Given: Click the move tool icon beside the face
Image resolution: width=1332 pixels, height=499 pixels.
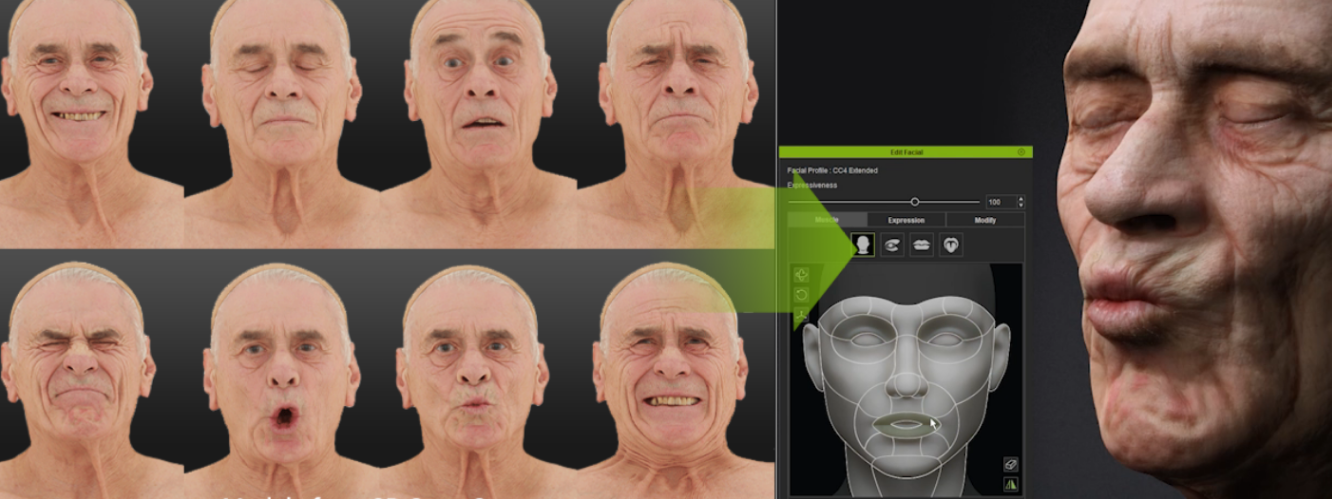Looking at the screenshot, I should tap(801, 275).
